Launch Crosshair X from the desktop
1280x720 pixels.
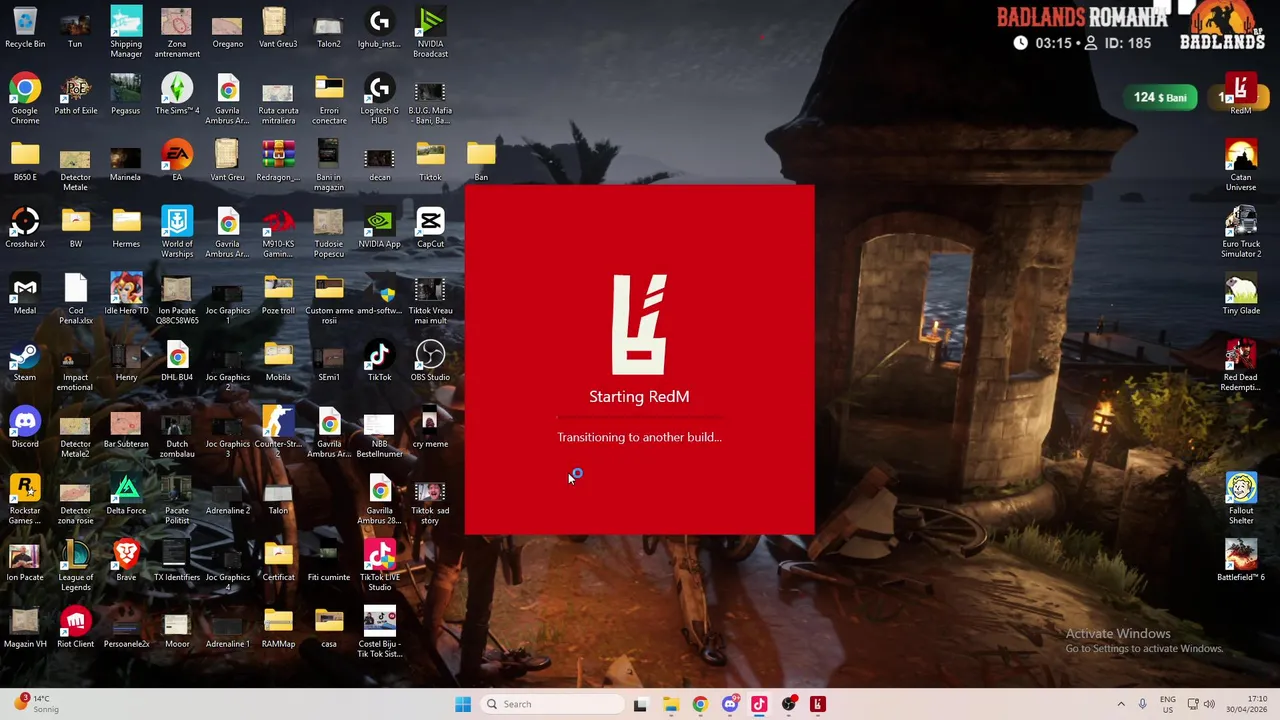(x=25, y=227)
